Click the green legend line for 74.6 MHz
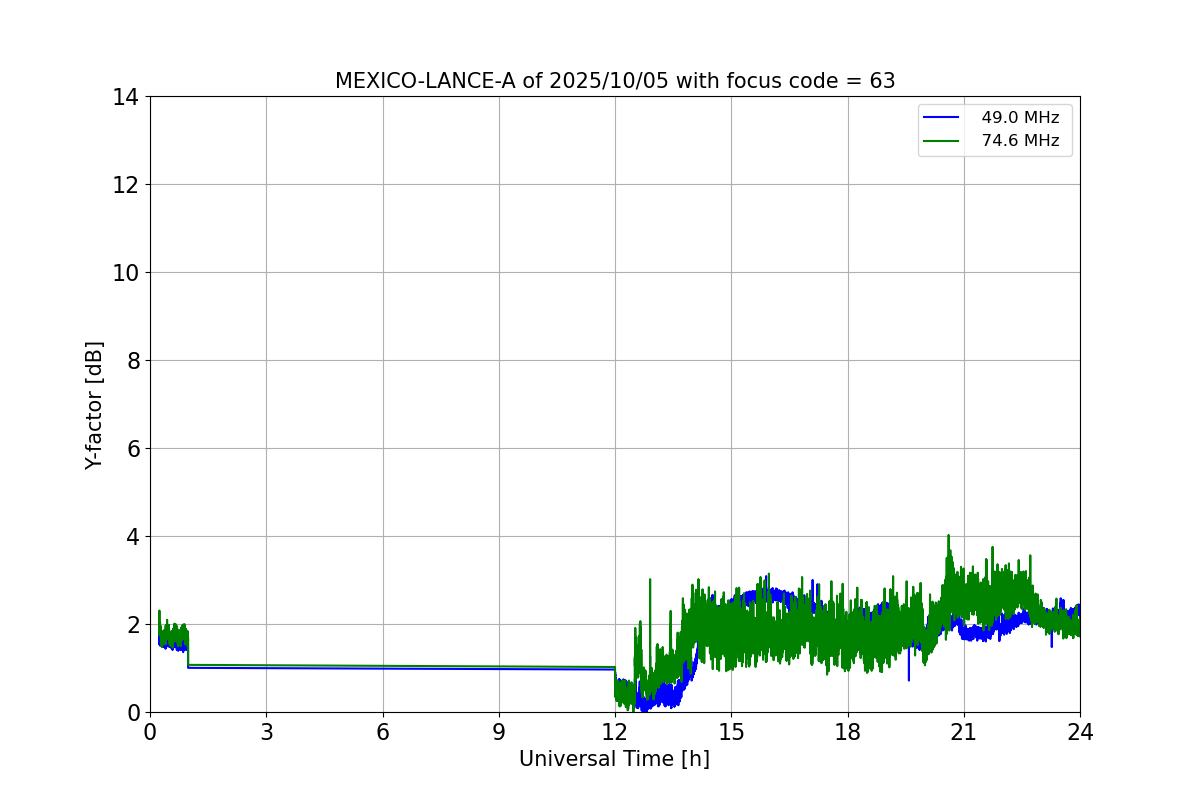 [942, 141]
